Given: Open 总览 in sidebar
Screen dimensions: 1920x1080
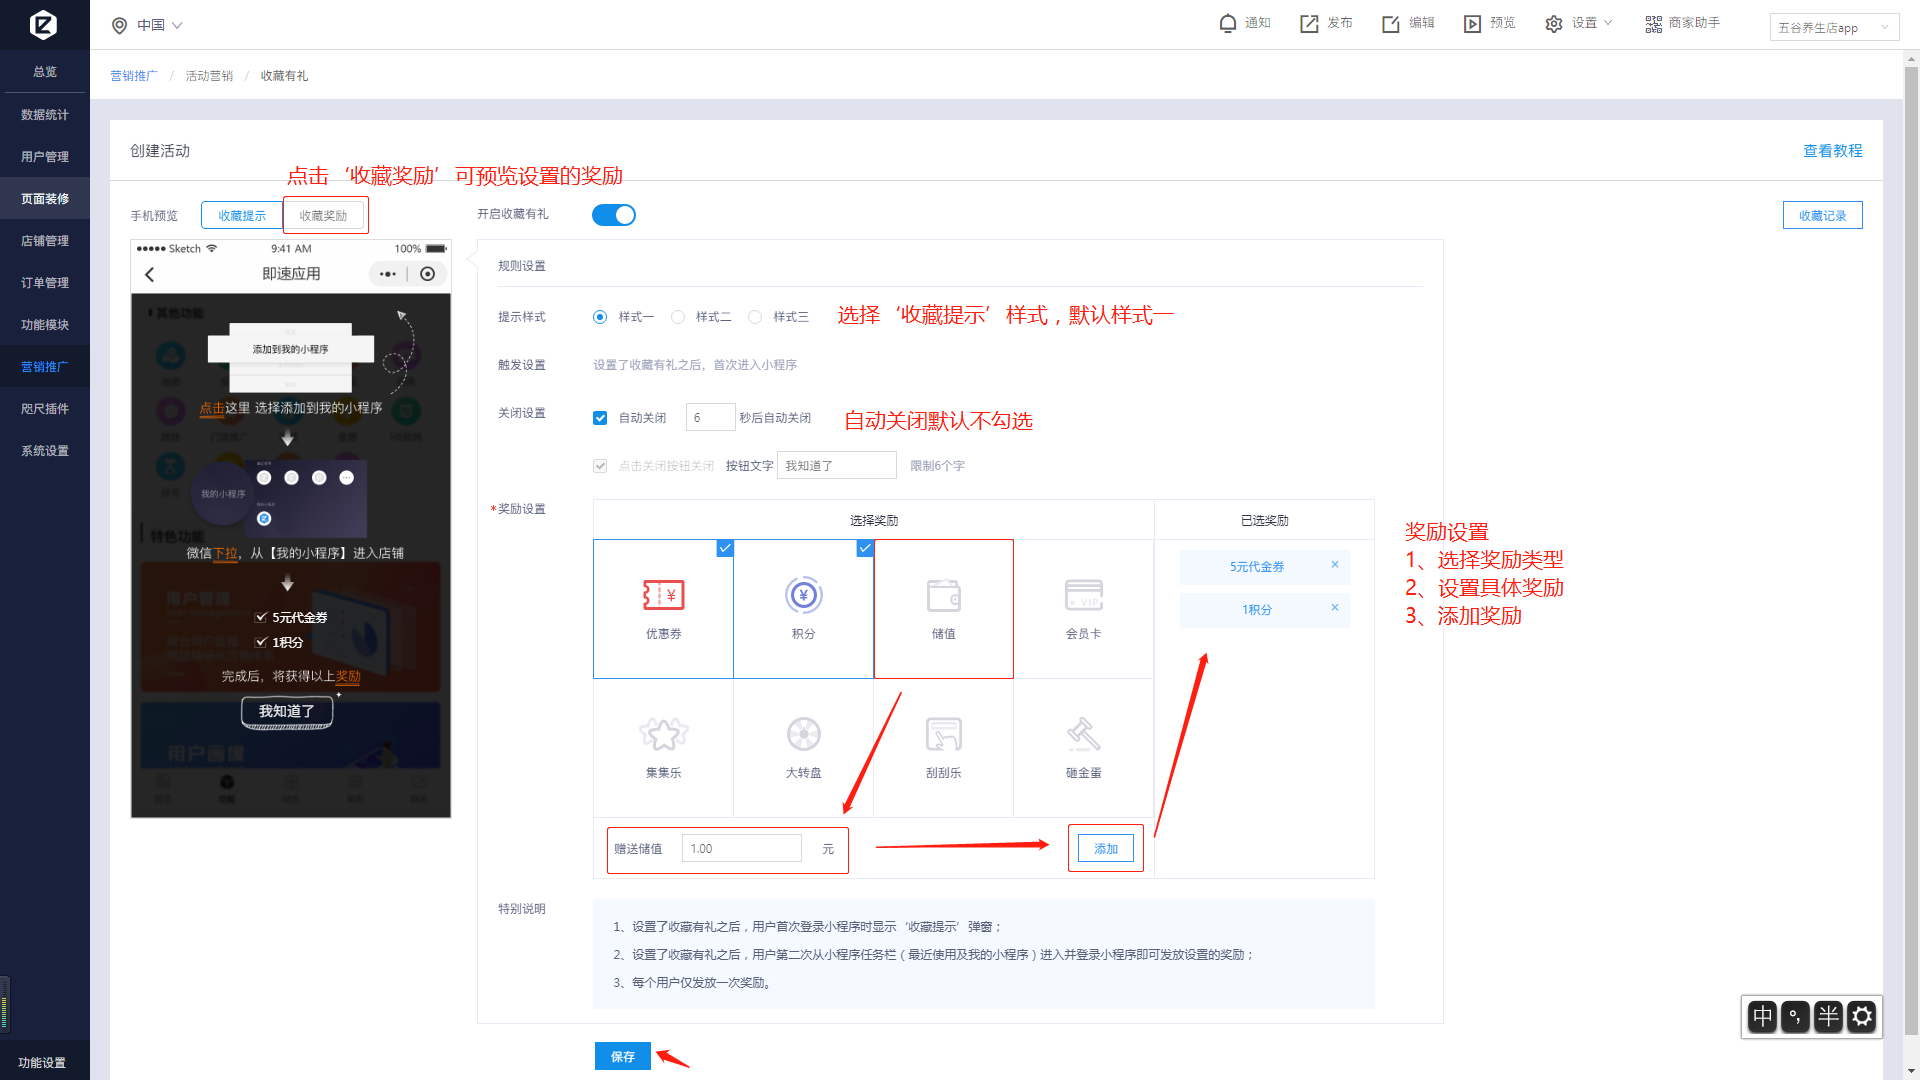Looking at the screenshot, I should (x=45, y=72).
